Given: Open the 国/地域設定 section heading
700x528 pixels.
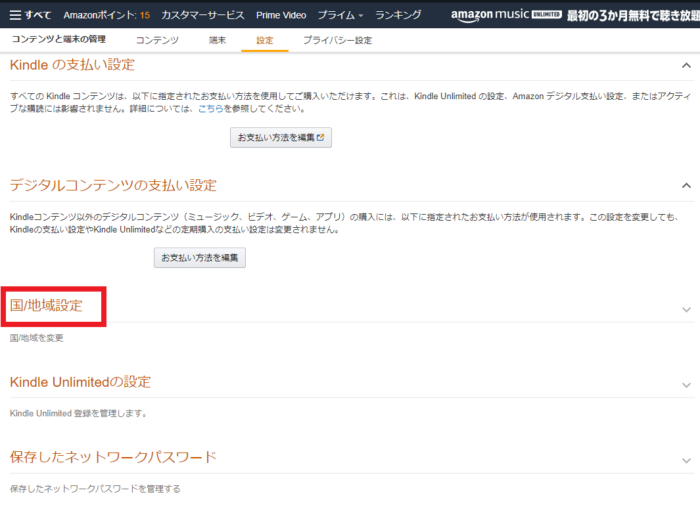Looking at the screenshot, I should point(46,305).
